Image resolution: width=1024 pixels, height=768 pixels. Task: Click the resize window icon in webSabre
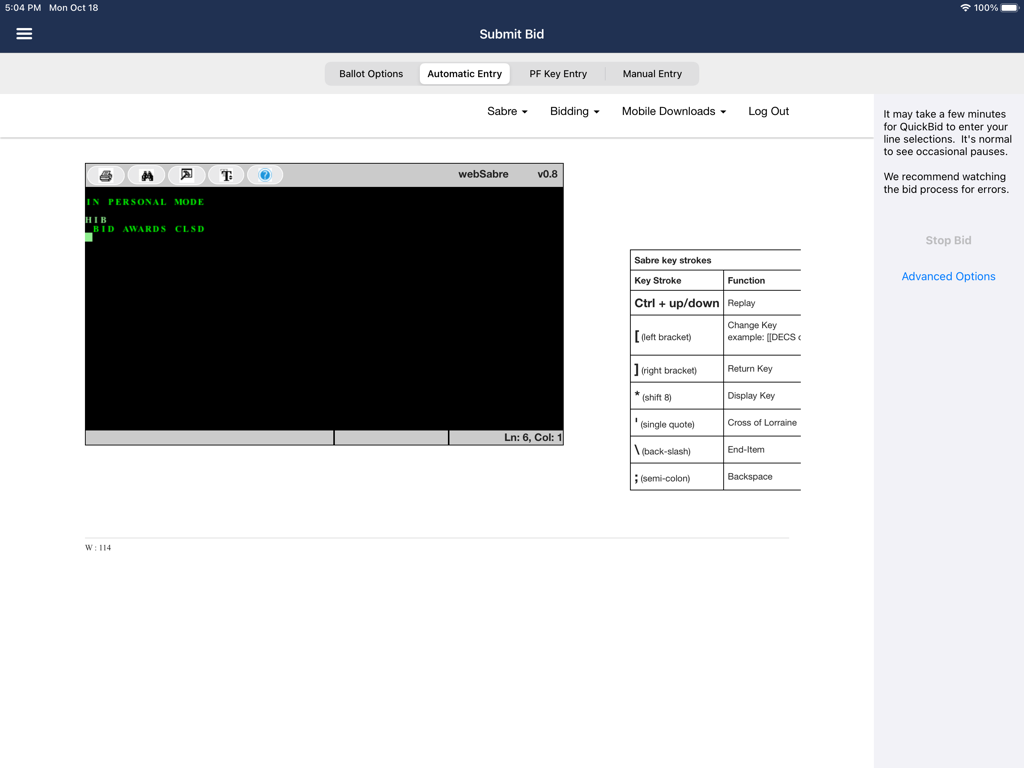click(186, 175)
